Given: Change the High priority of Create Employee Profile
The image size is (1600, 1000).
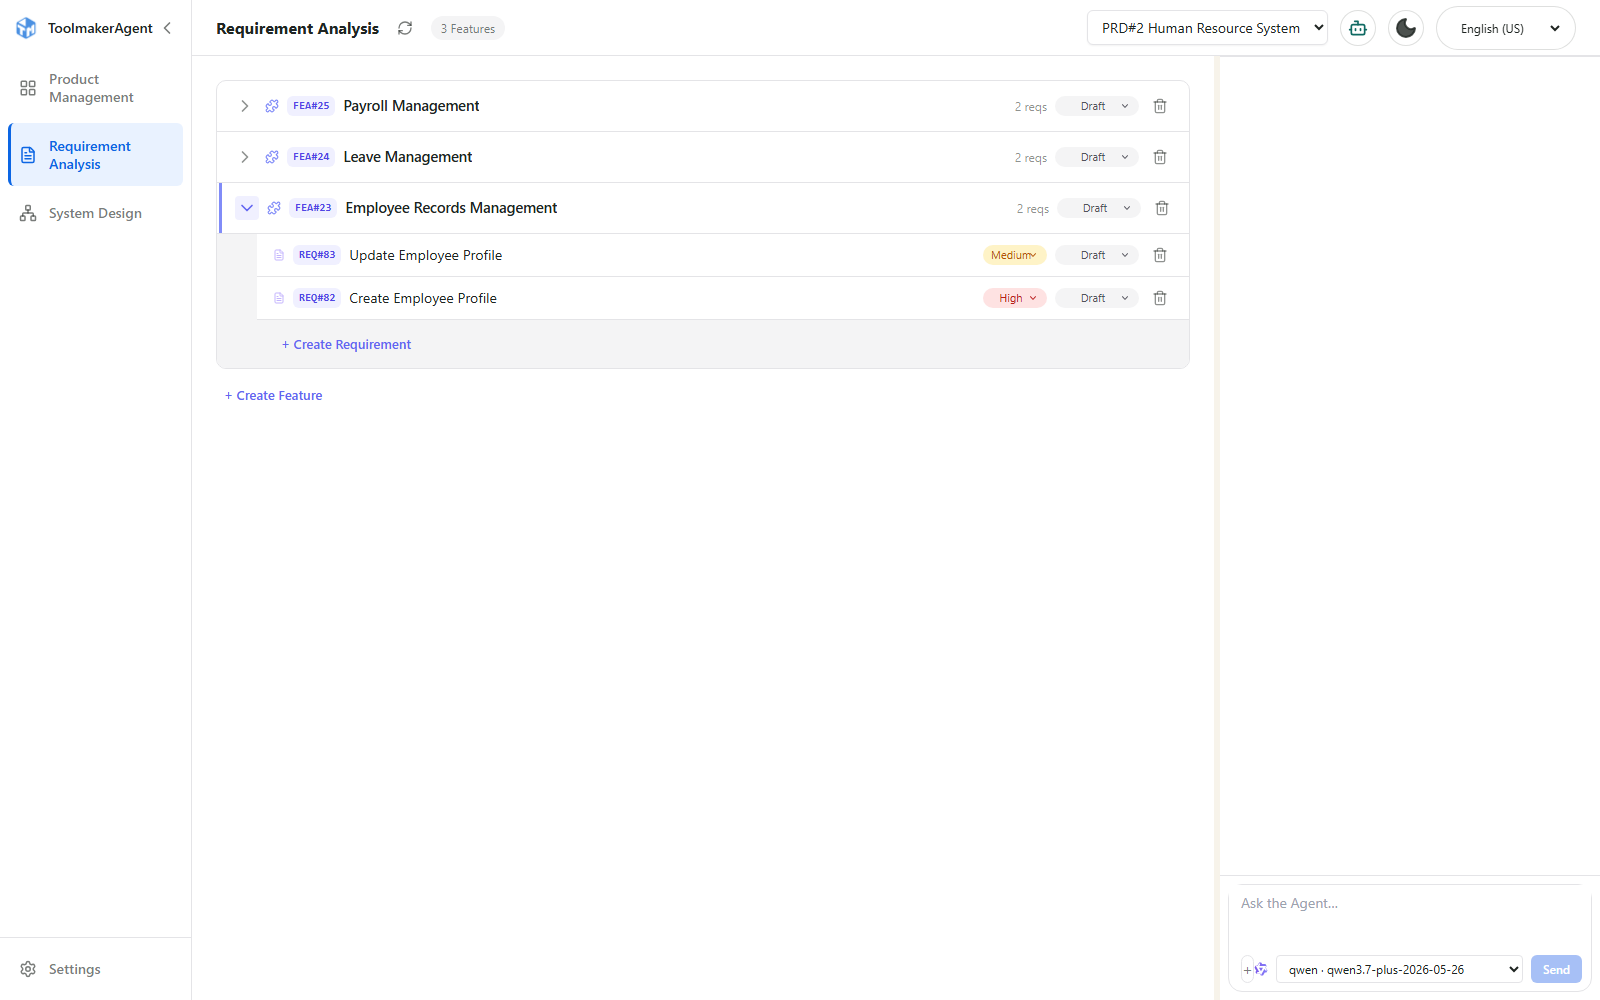Looking at the screenshot, I should tap(1014, 298).
